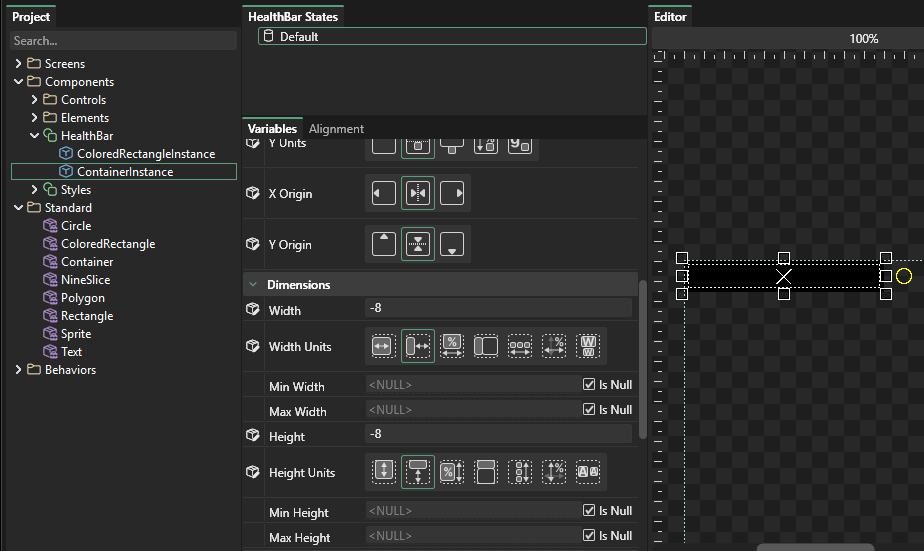Set X Origin to left alignment
Image resolution: width=924 pixels, height=551 pixels.
384,193
